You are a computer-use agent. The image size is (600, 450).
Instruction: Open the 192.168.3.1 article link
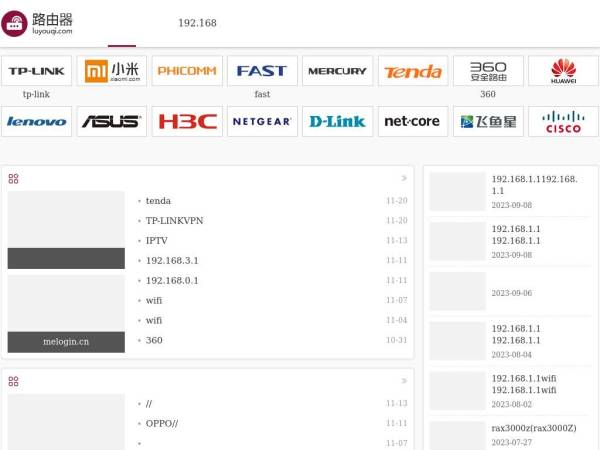(x=172, y=261)
